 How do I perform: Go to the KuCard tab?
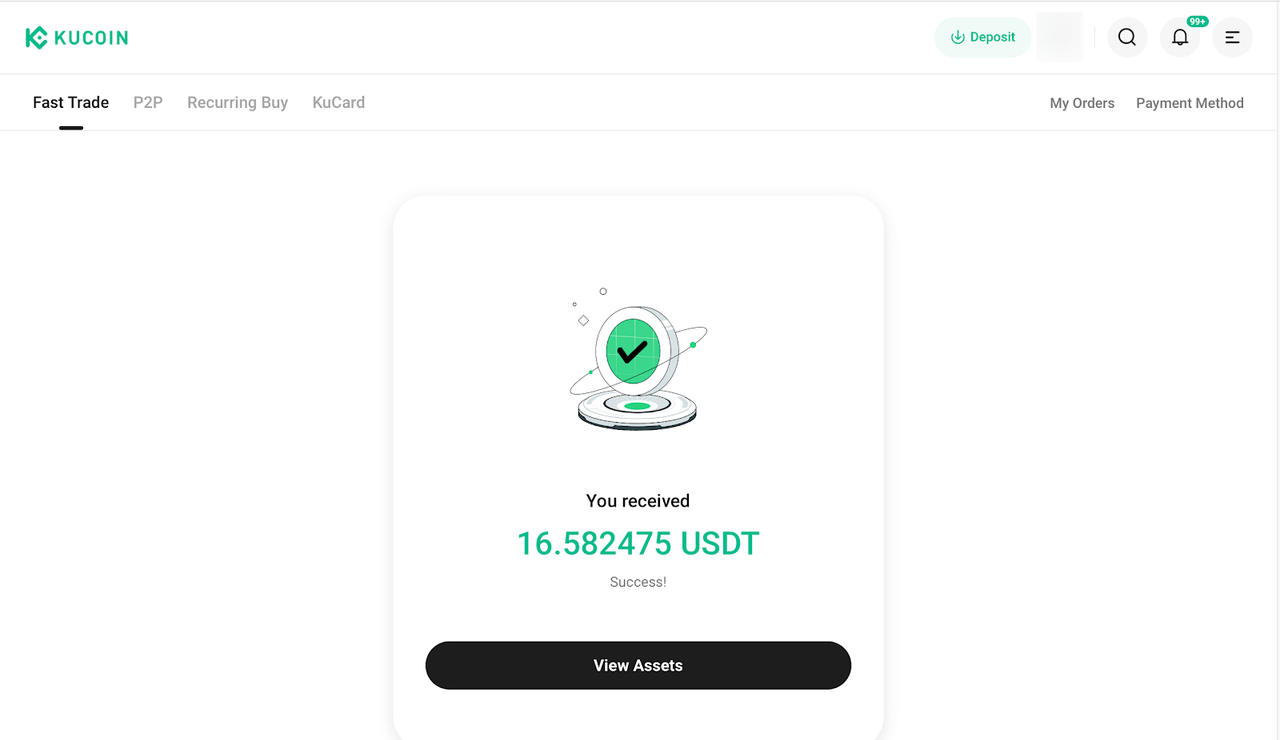click(338, 102)
